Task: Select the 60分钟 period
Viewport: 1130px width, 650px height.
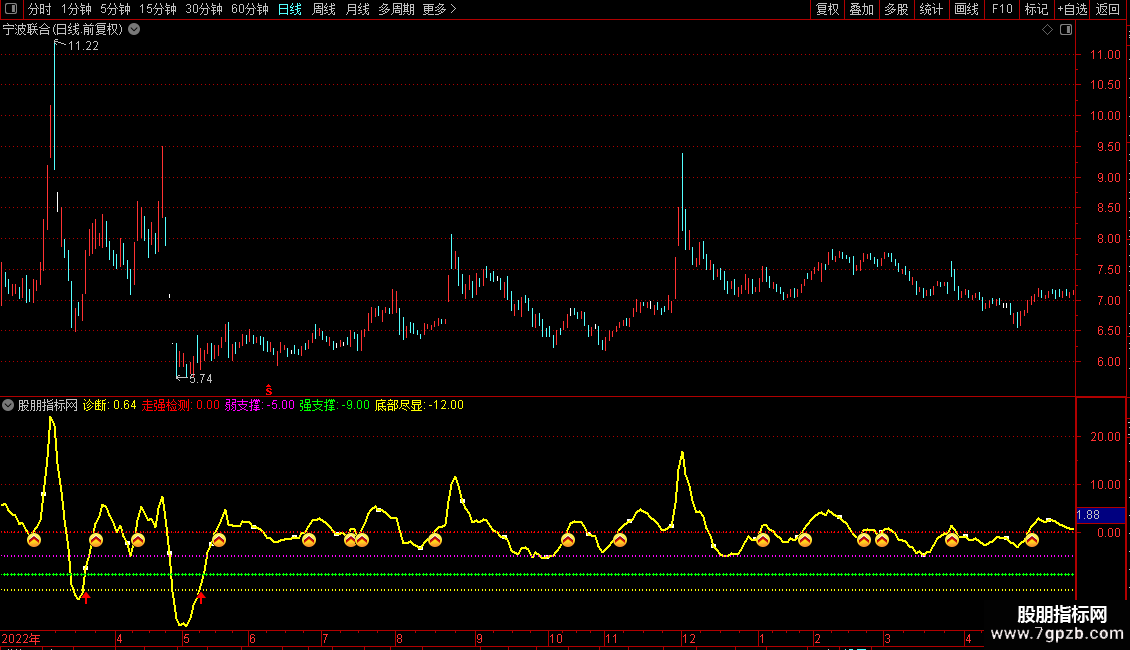Action: tap(250, 9)
